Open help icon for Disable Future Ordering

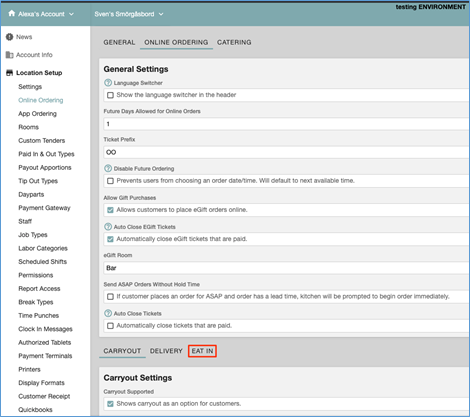tap(108, 168)
